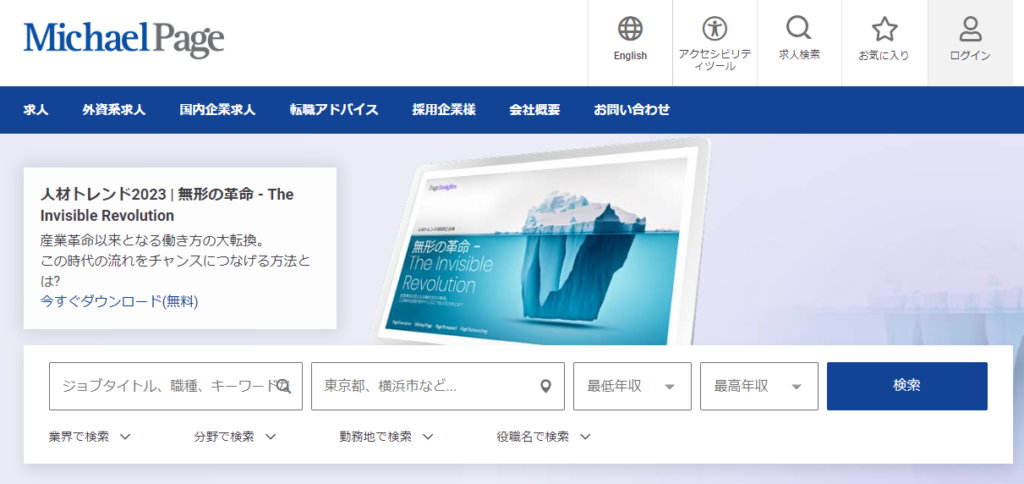The width and height of the screenshot is (1024, 484).
Task: Expand 勤務地で検索 section
Action: click(x=387, y=437)
